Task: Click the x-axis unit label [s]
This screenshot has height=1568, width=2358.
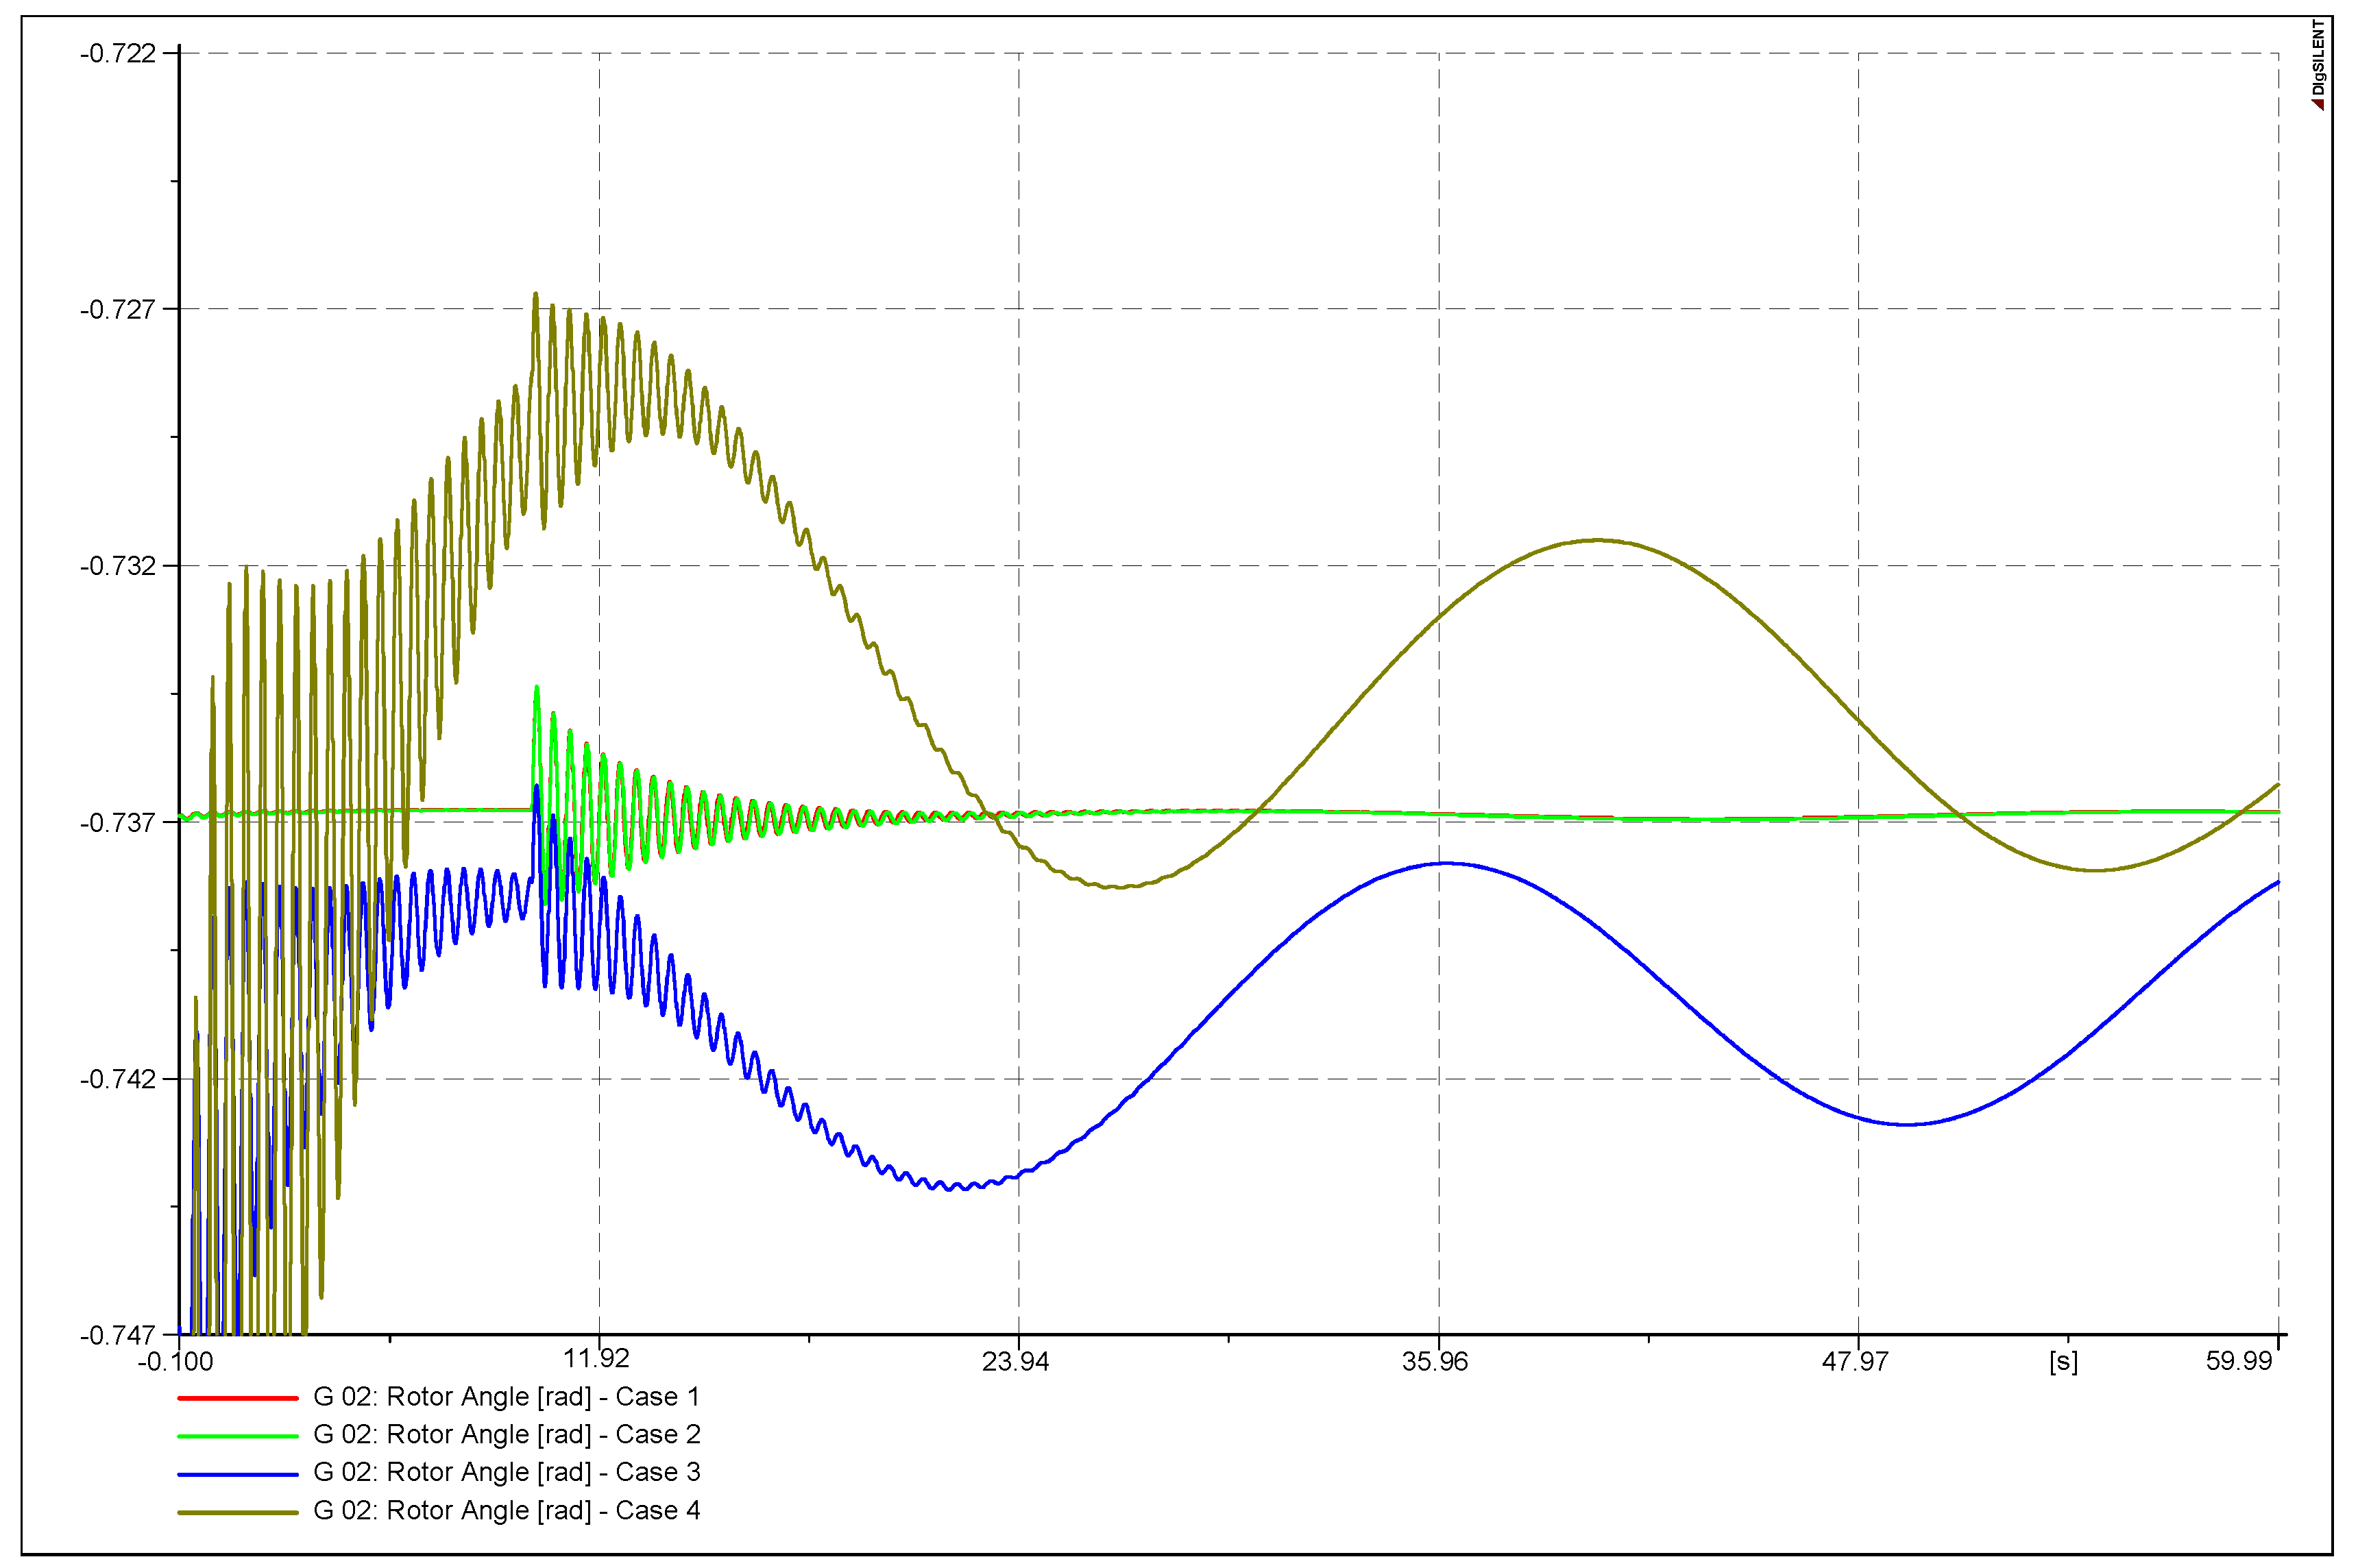Action: coord(2063,1361)
